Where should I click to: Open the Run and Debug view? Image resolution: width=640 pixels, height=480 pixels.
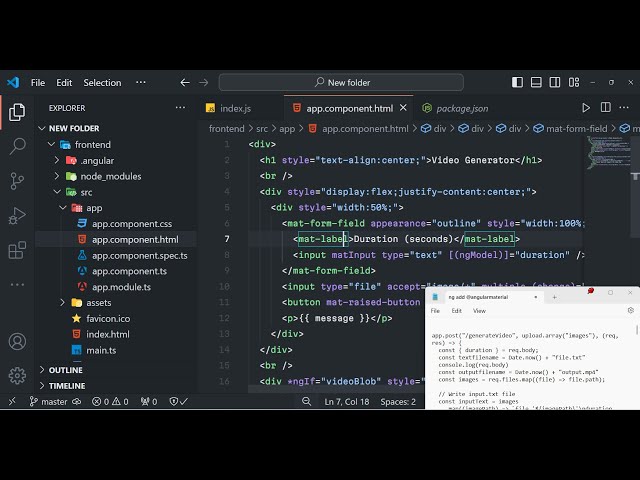17,215
